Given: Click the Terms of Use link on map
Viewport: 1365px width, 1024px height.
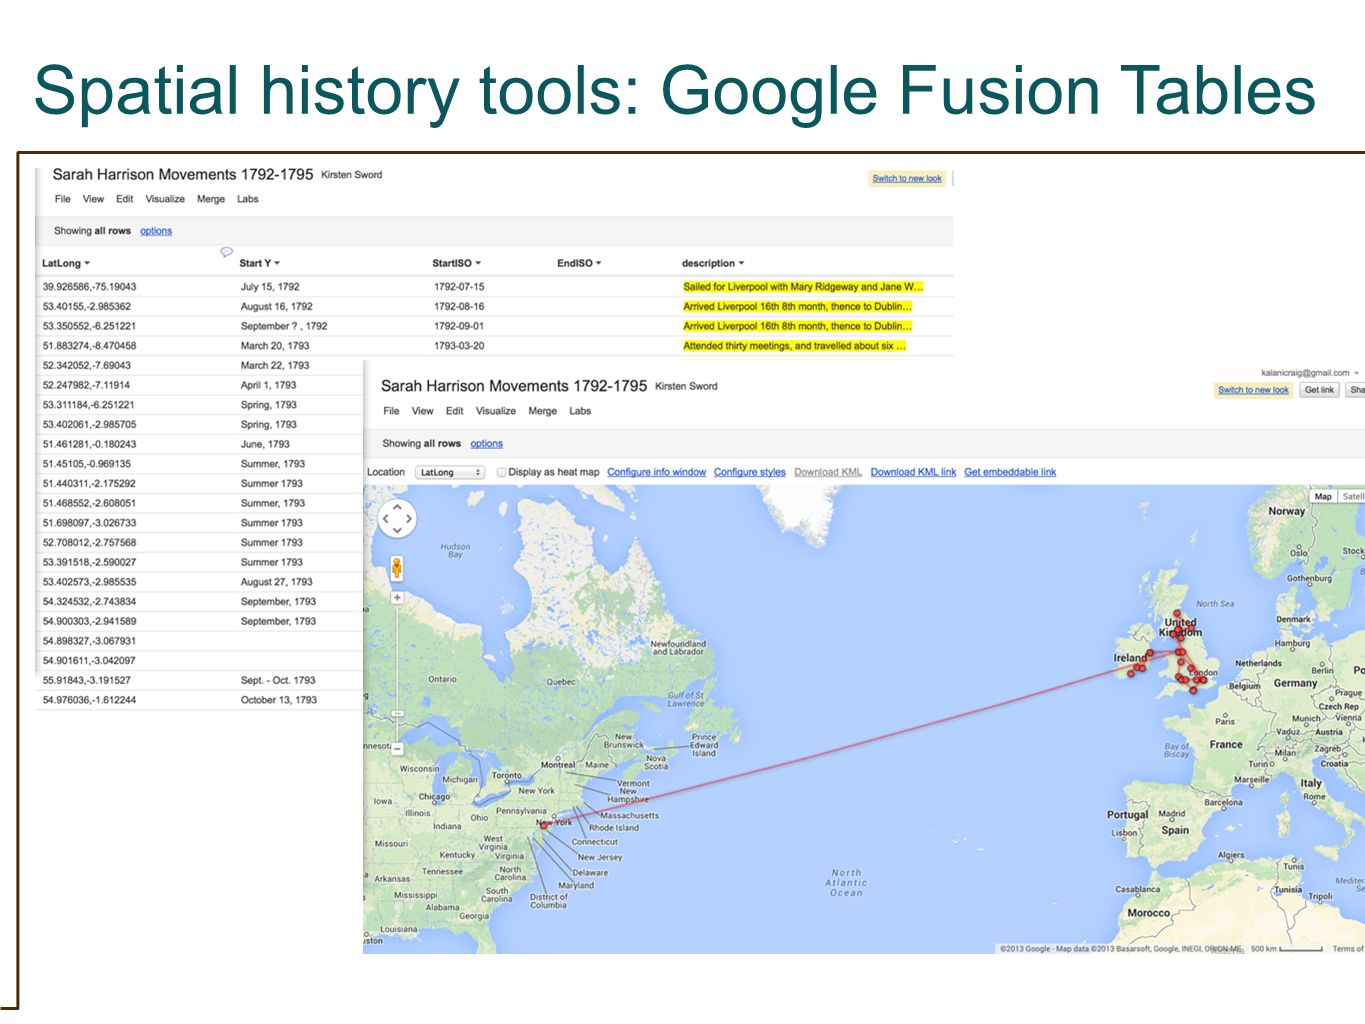Looking at the screenshot, I should point(1348,948).
